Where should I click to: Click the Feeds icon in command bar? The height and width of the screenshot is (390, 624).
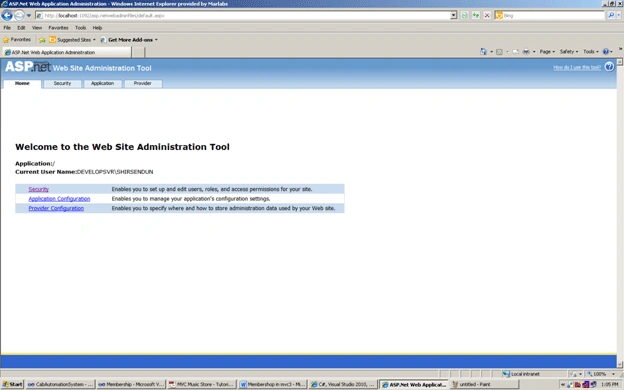(x=499, y=52)
